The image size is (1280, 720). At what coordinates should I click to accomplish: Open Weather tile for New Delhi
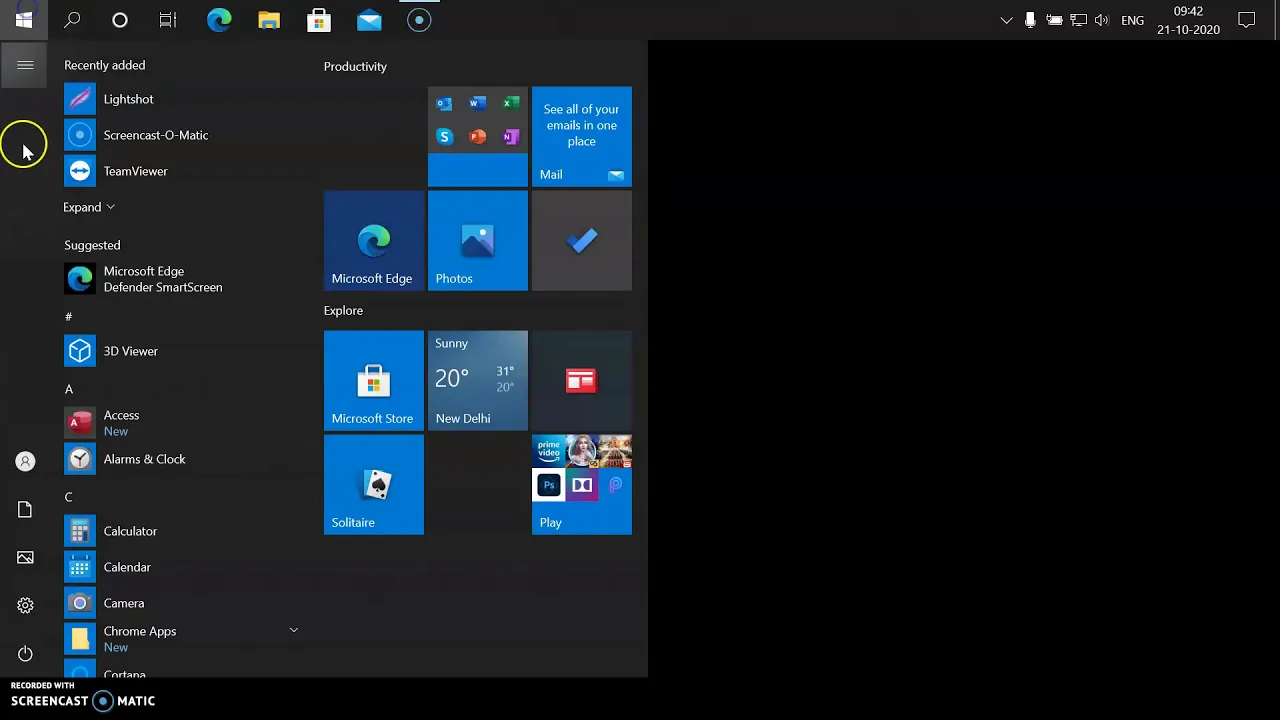(x=478, y=381)
